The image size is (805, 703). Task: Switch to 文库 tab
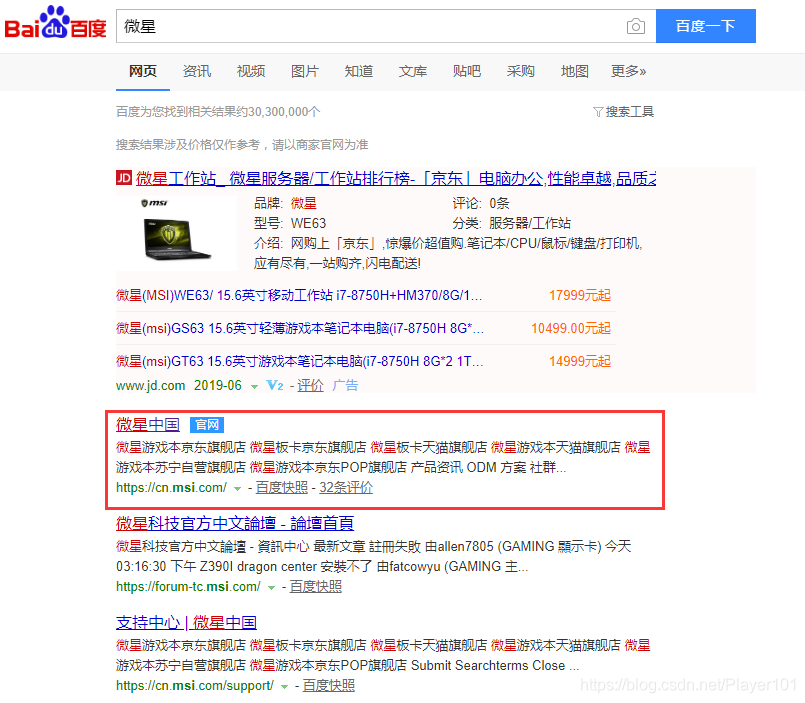tap(413, 71)
